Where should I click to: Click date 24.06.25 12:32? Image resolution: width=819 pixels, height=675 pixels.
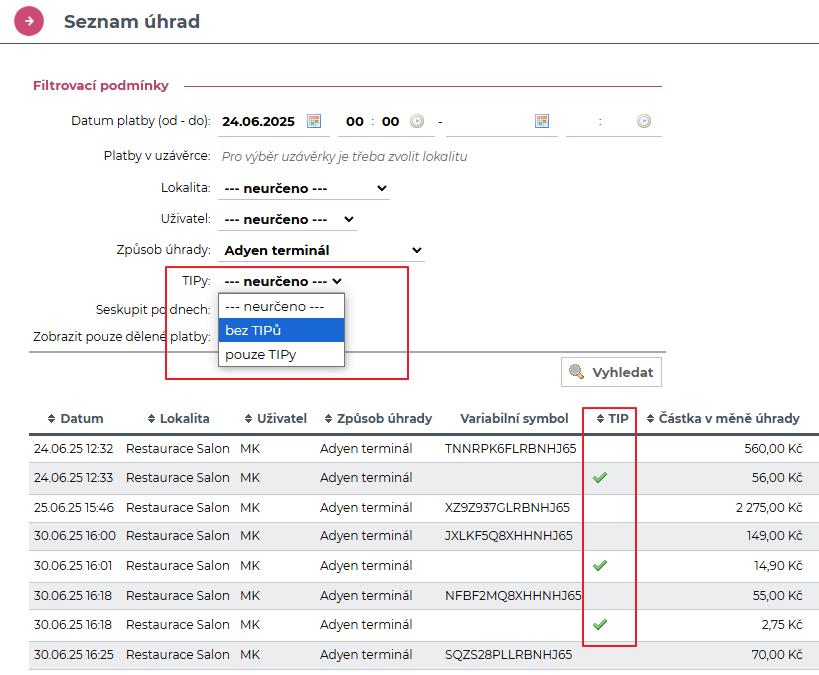tap(73, 449)
